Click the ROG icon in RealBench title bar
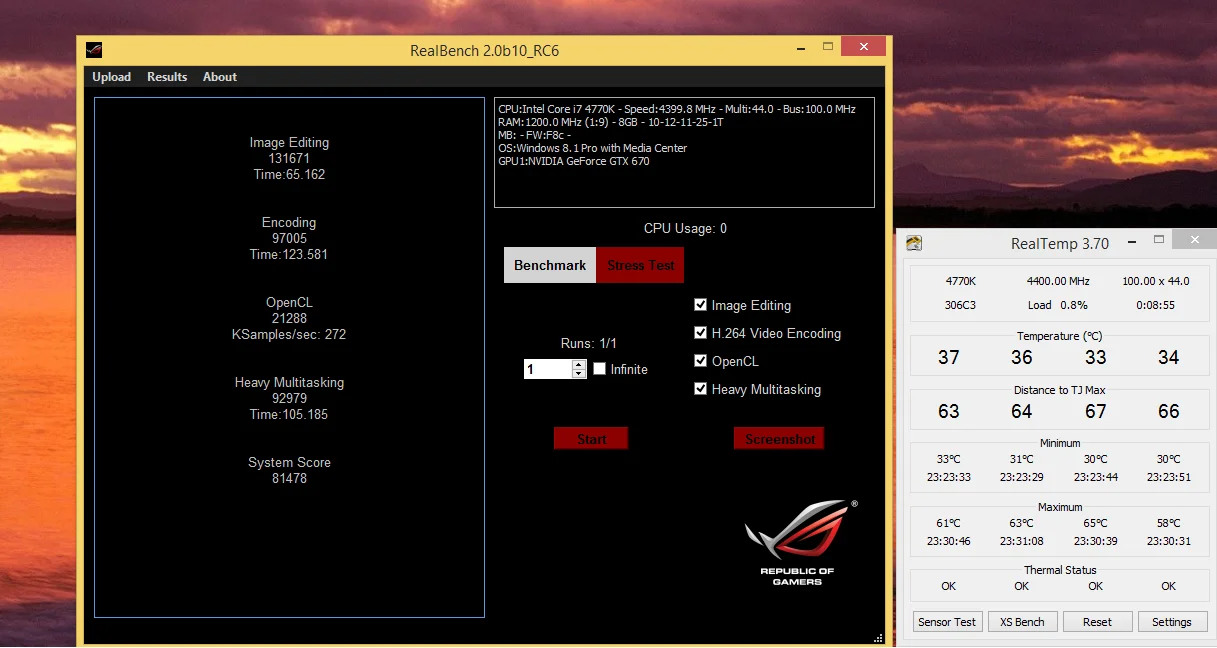The image size is (1217, 648). tap(94, 51)
